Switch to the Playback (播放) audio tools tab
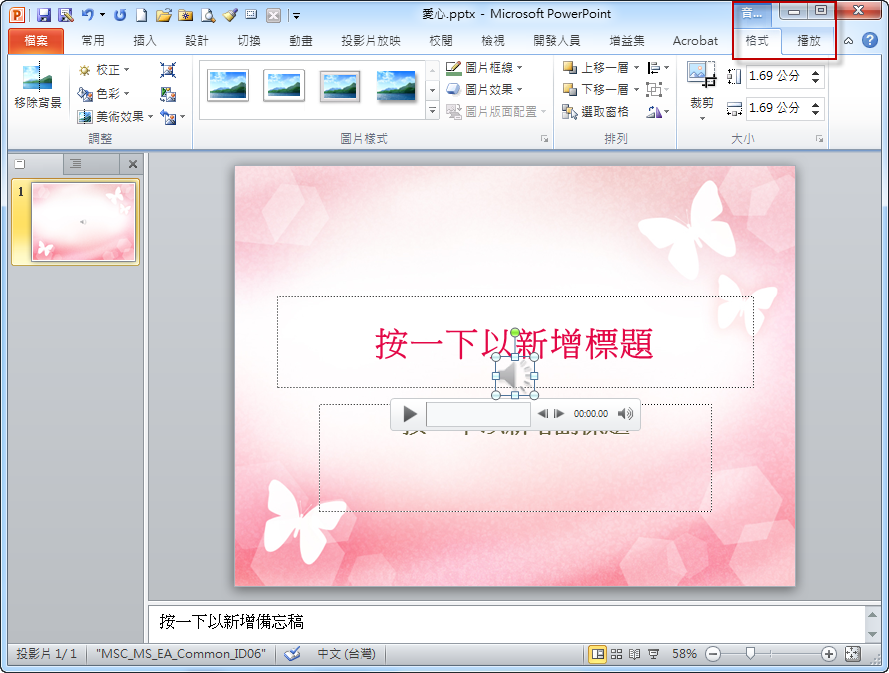889x673 pixels. [x=808, y=41]
